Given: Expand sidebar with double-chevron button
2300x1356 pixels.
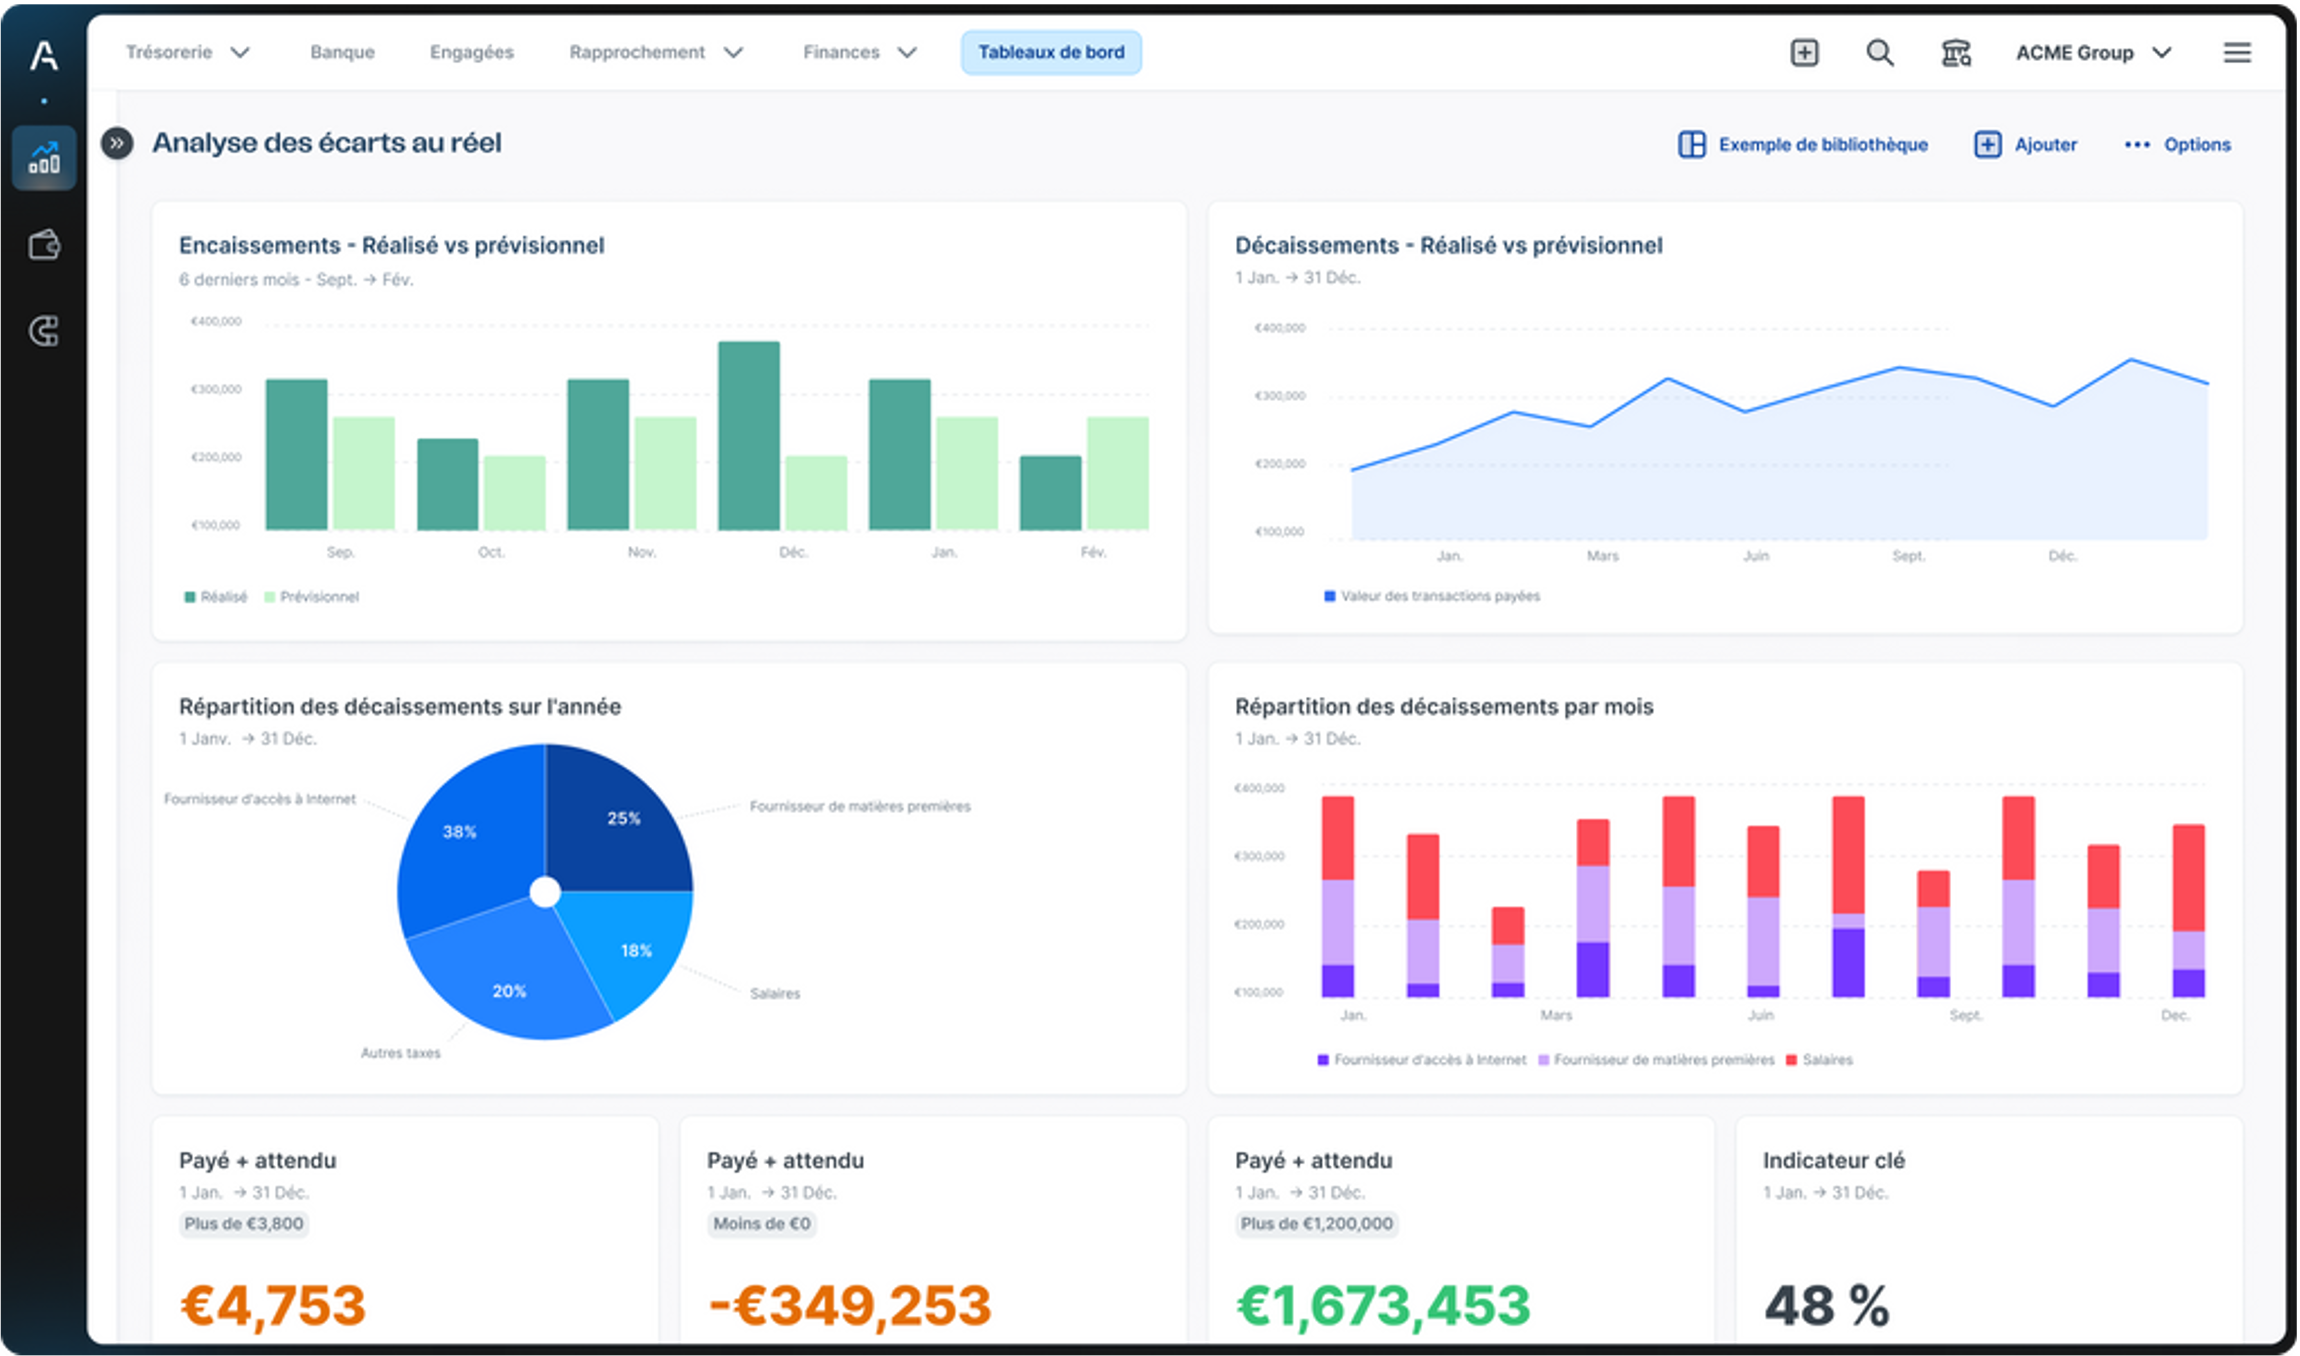Looking at the screenshot, I should point(117,143).
